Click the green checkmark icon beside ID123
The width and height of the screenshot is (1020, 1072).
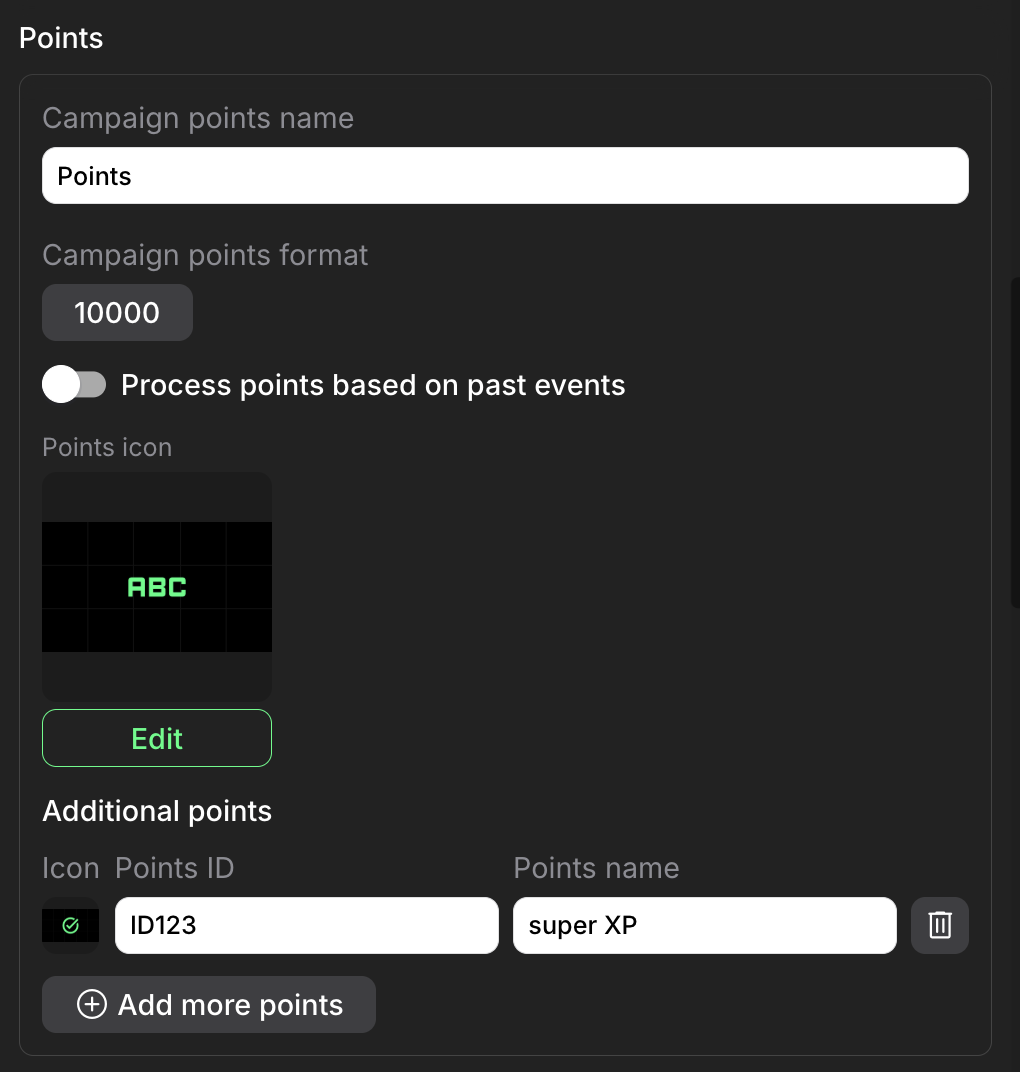coord(70,926)
